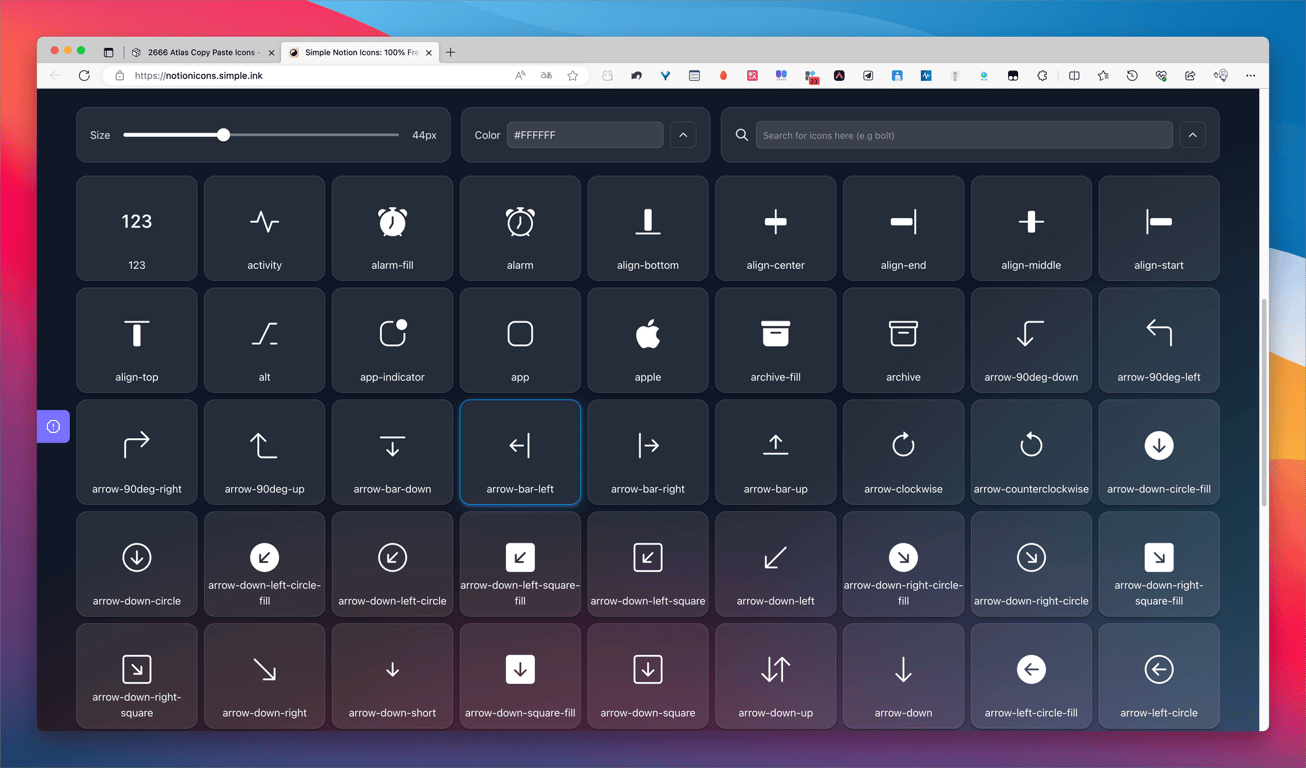Choose the archive-fill icon
Image resolution: width=1306 pixels, height=768 pixels.
click(x=775, y=340)
